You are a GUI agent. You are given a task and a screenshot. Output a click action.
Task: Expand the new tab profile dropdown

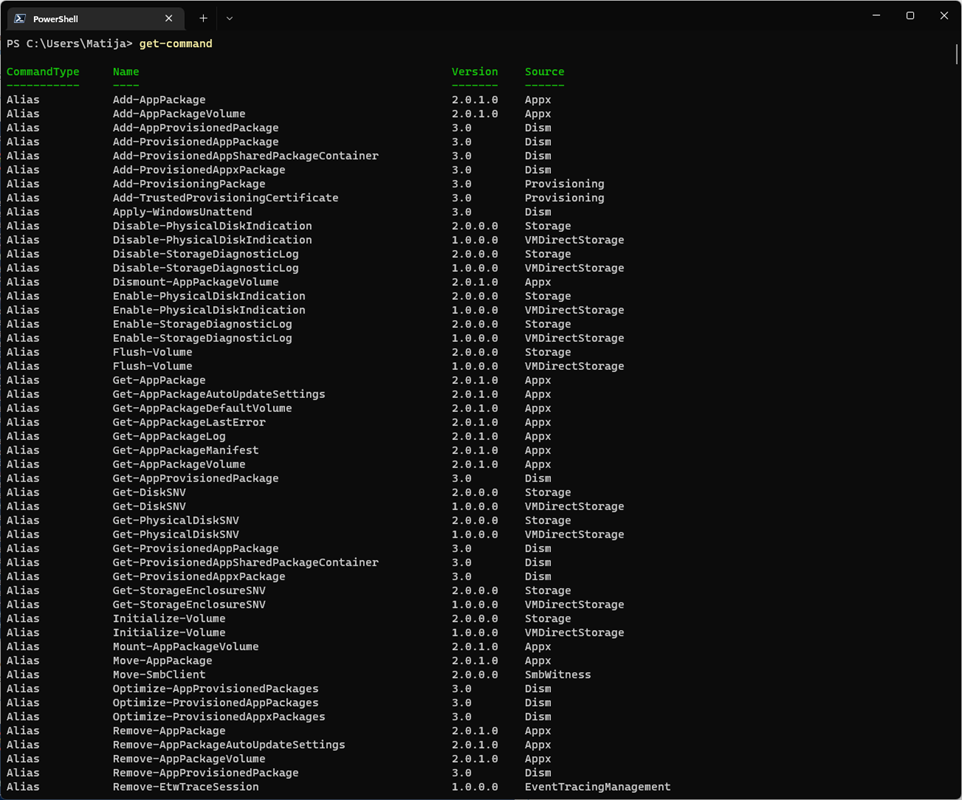[229, 18]
